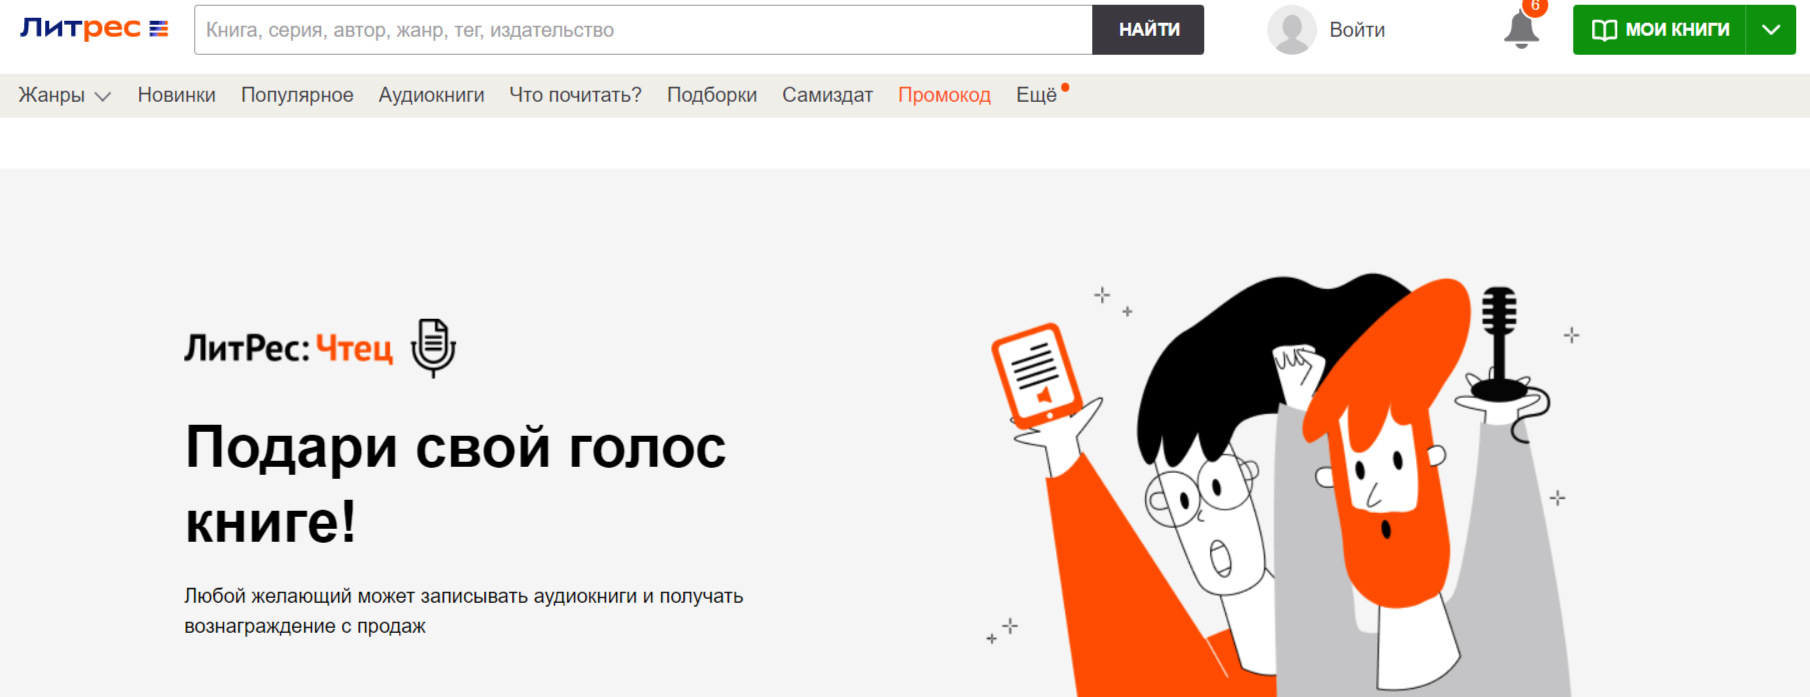This screenshot has width=1810, height=697.
Task: Click the book icon in Мои книги
Action: click(x=1604, y=30)
